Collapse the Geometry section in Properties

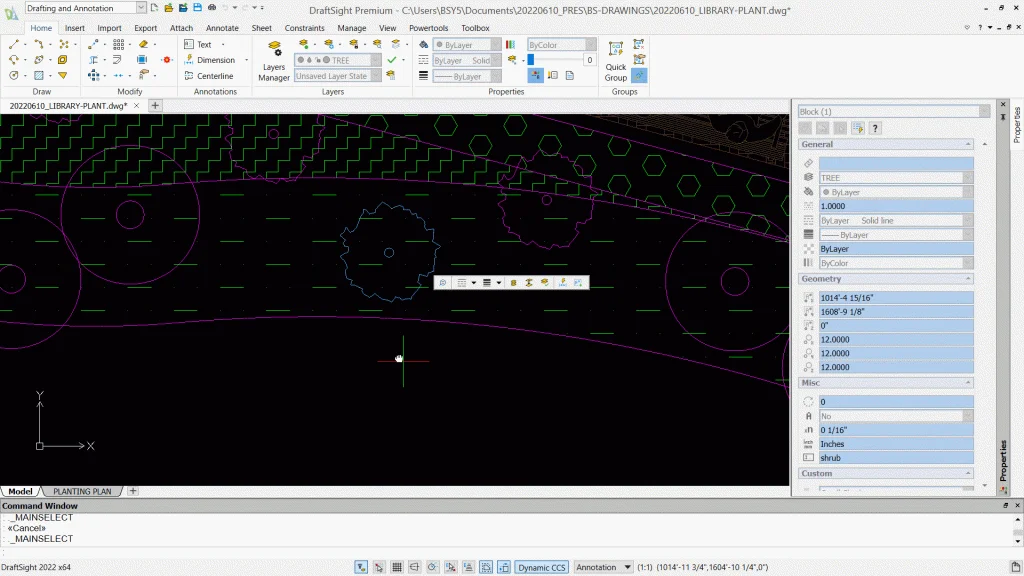point(968,279)
